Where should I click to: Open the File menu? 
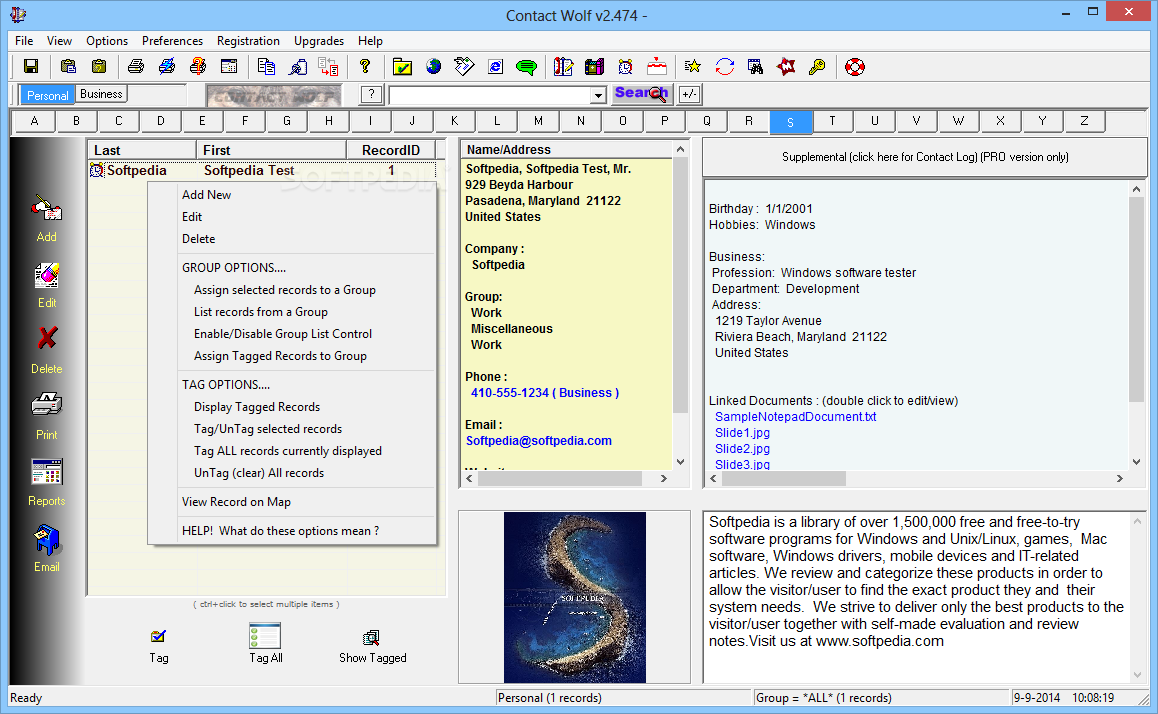[x=24, y=41]
